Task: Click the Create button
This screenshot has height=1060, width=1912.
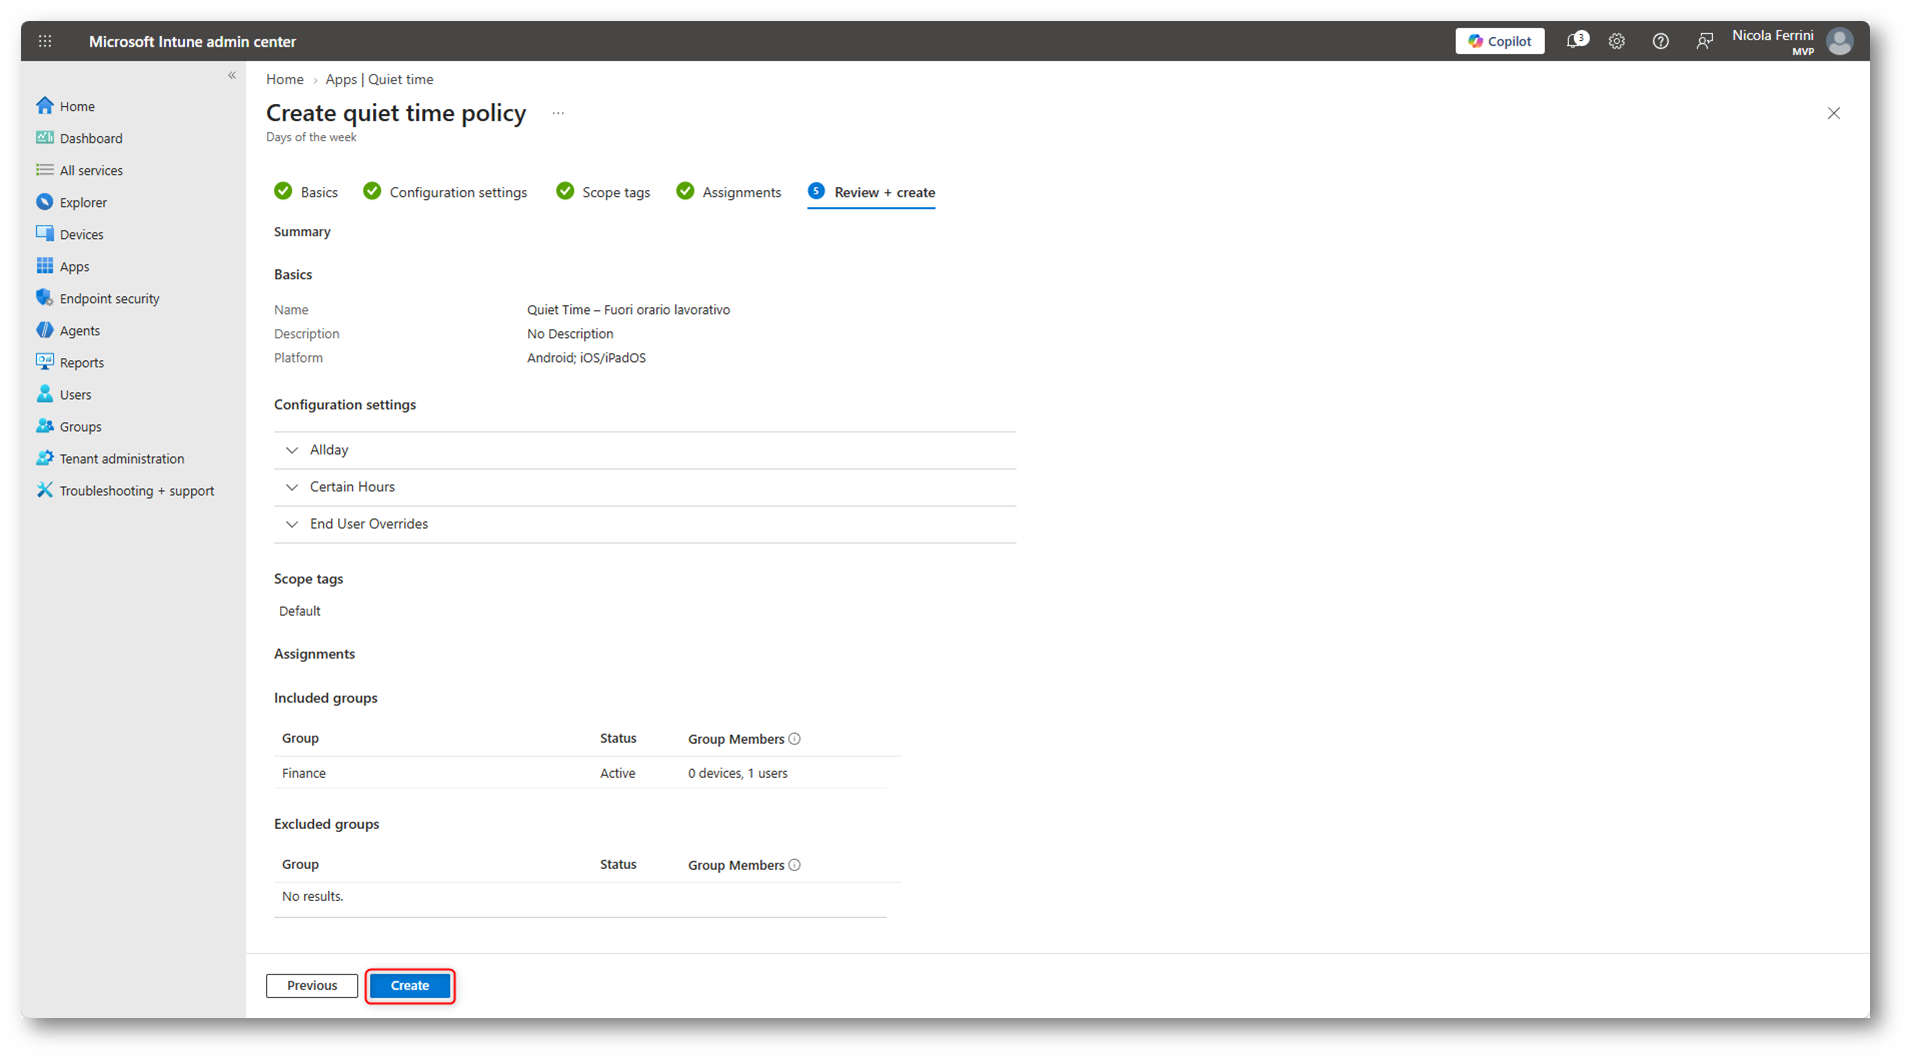Action: [410, 986]
